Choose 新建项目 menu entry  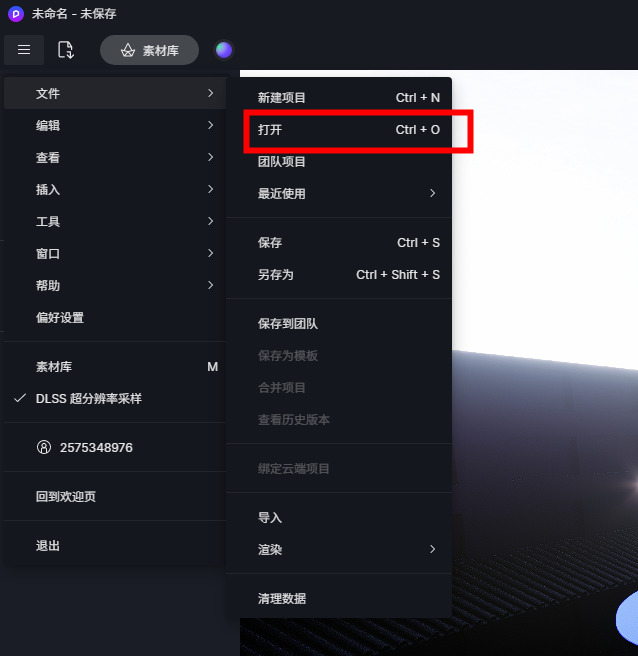coord(347,97)
